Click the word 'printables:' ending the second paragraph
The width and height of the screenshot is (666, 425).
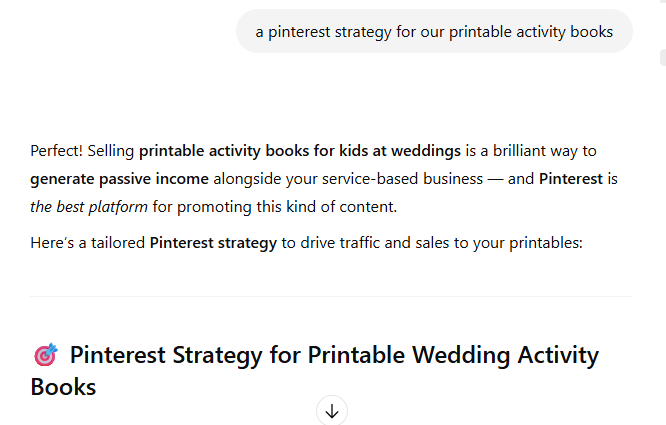point(546,243)
